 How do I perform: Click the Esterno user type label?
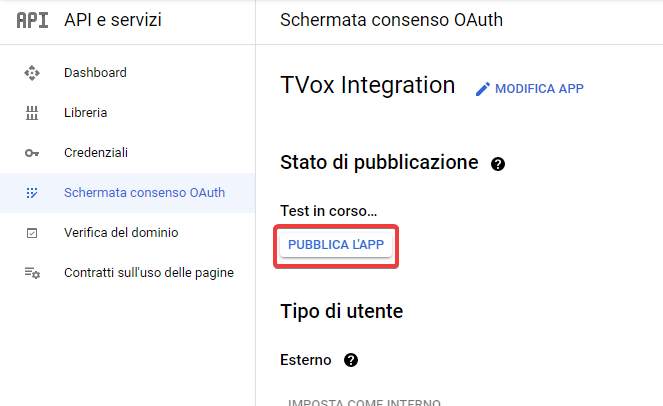tap(306, 360)
